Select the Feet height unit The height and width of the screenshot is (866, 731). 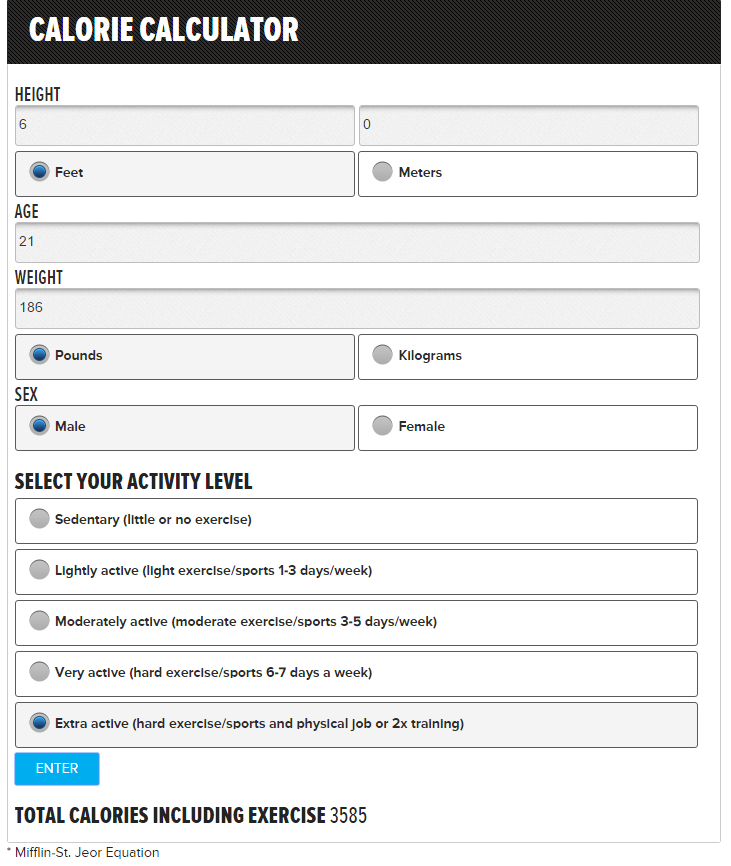click(184, 174)
